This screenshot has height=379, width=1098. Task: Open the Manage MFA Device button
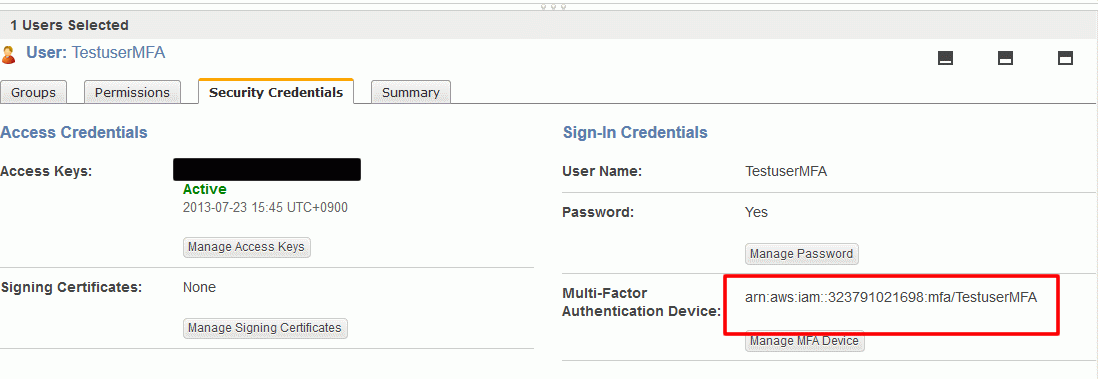pyautogui.click(x=805, y=341)
